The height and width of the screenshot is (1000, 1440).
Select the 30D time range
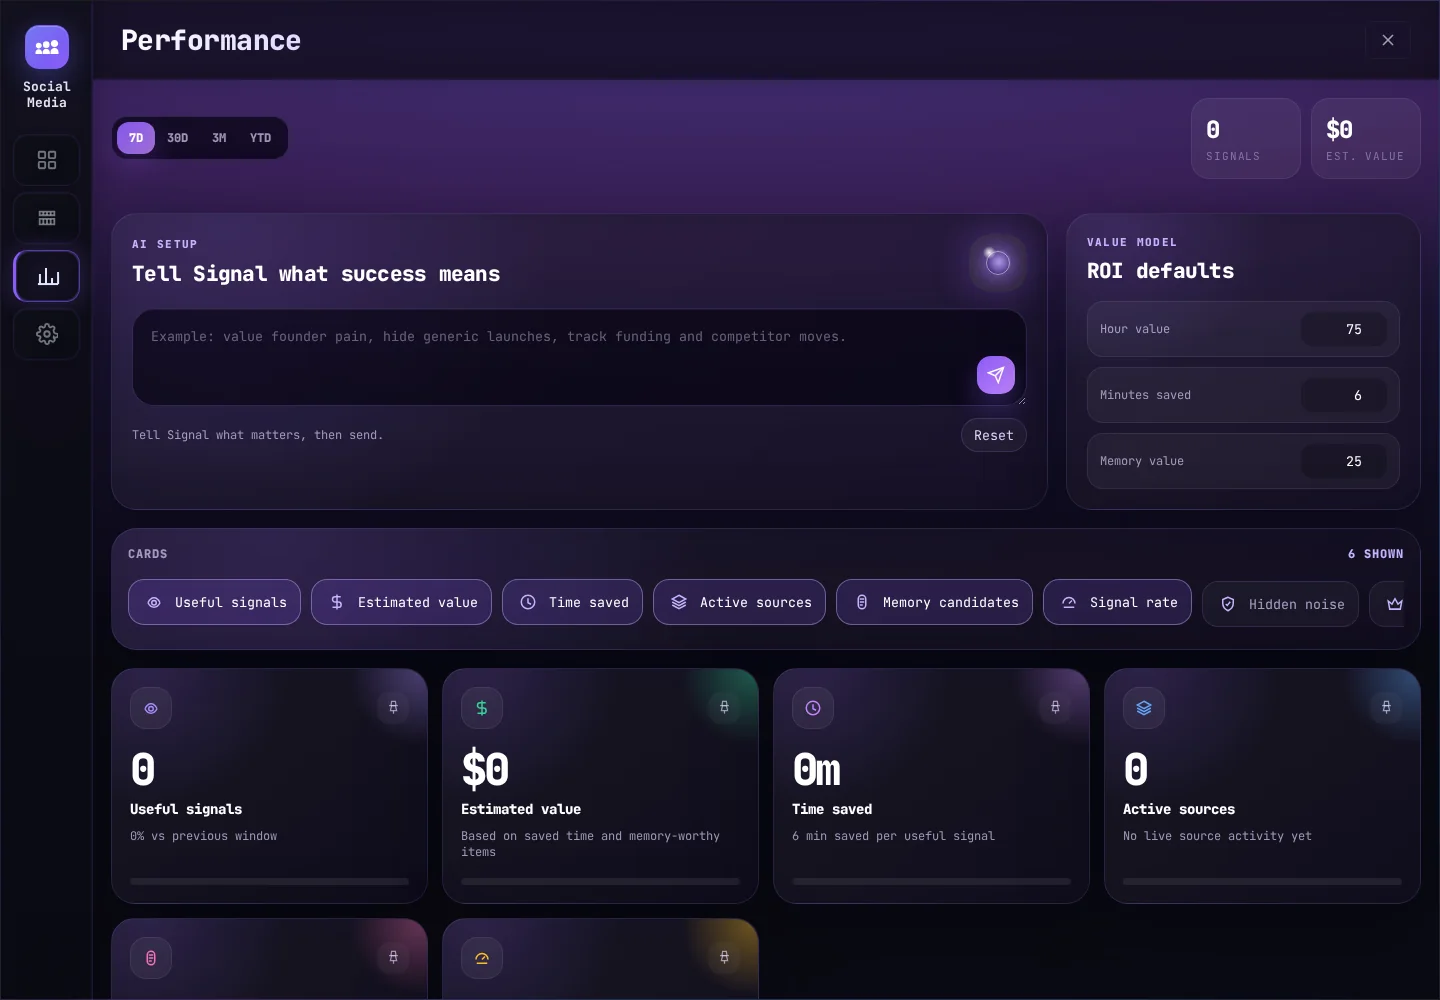coord(178,138)
